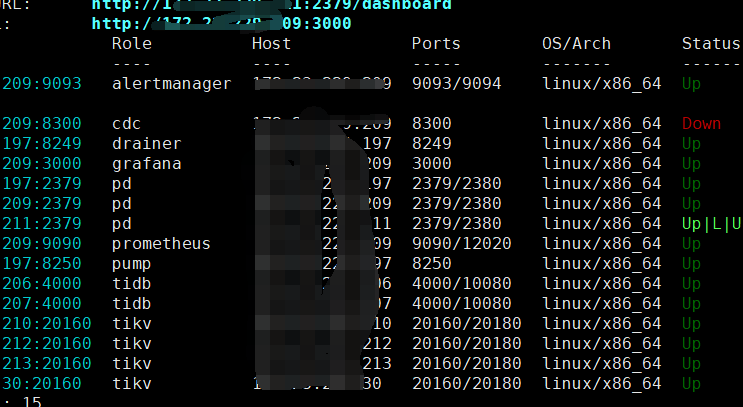Click the ID cell 197:2379
Screen dimensions: 743x407
(x=42, y=183)
